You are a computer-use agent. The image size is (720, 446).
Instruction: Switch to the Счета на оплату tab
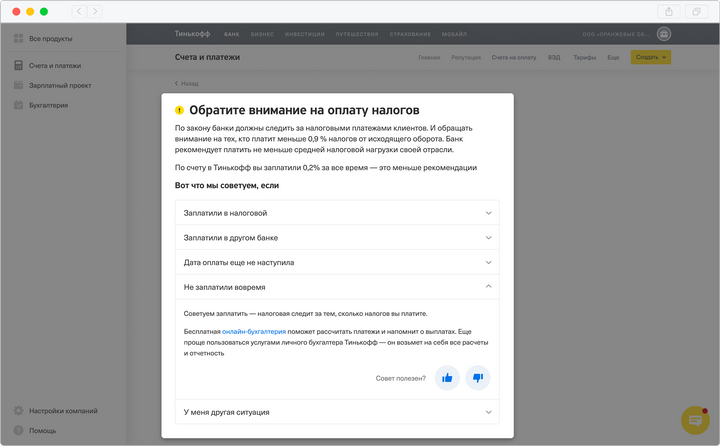(514, 57)
